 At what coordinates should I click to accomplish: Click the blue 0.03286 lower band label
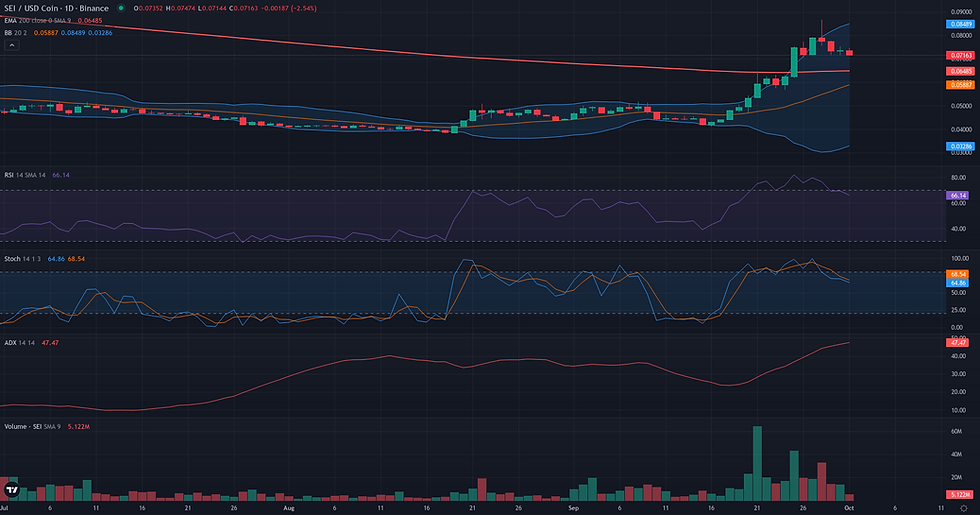[x=960, y=146]
